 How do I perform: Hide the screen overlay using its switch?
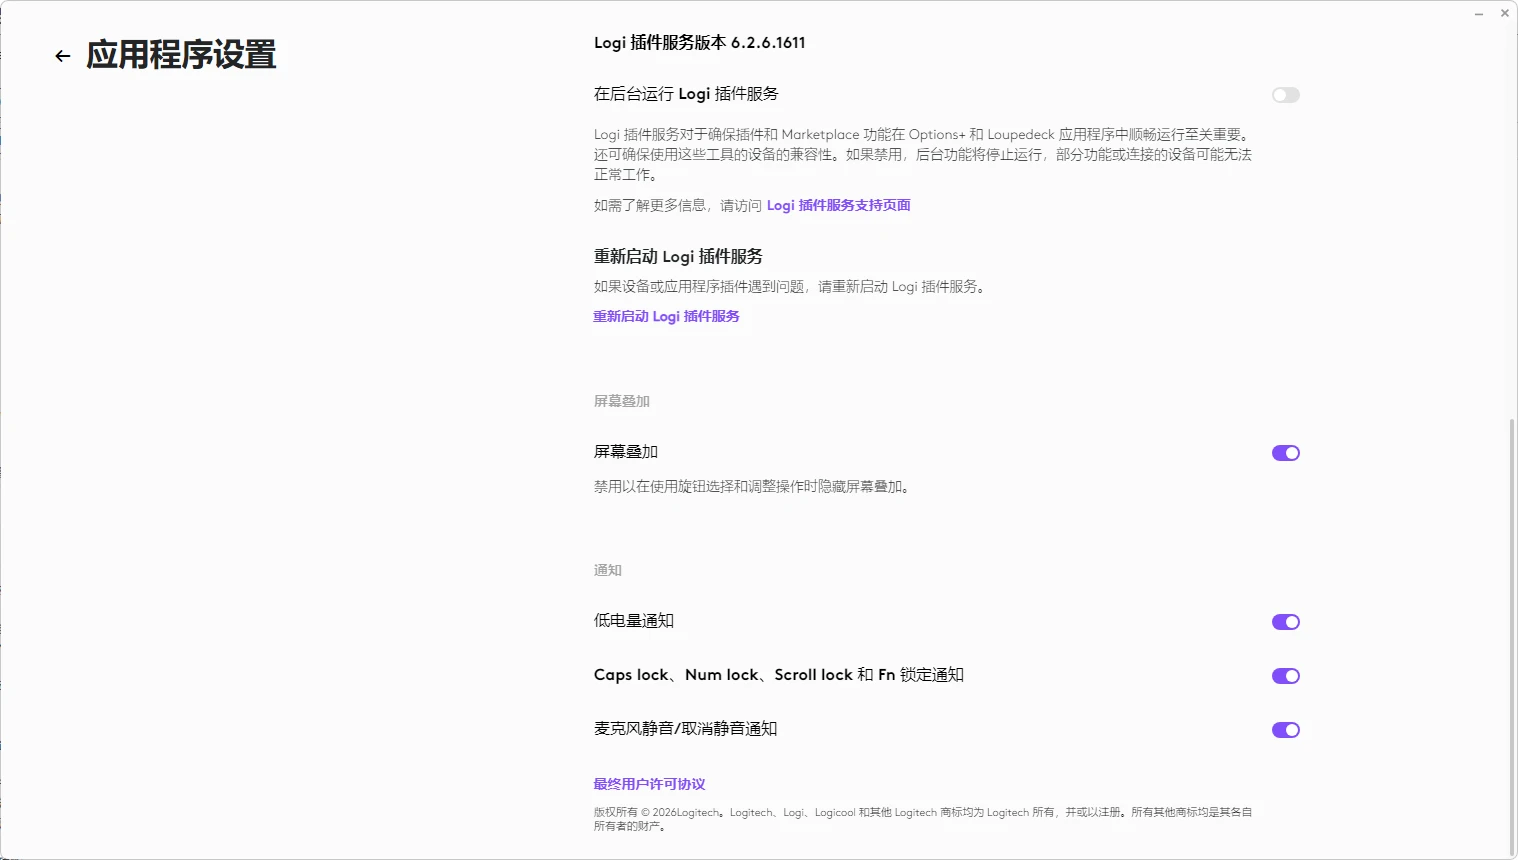[x=1285, y=452]
